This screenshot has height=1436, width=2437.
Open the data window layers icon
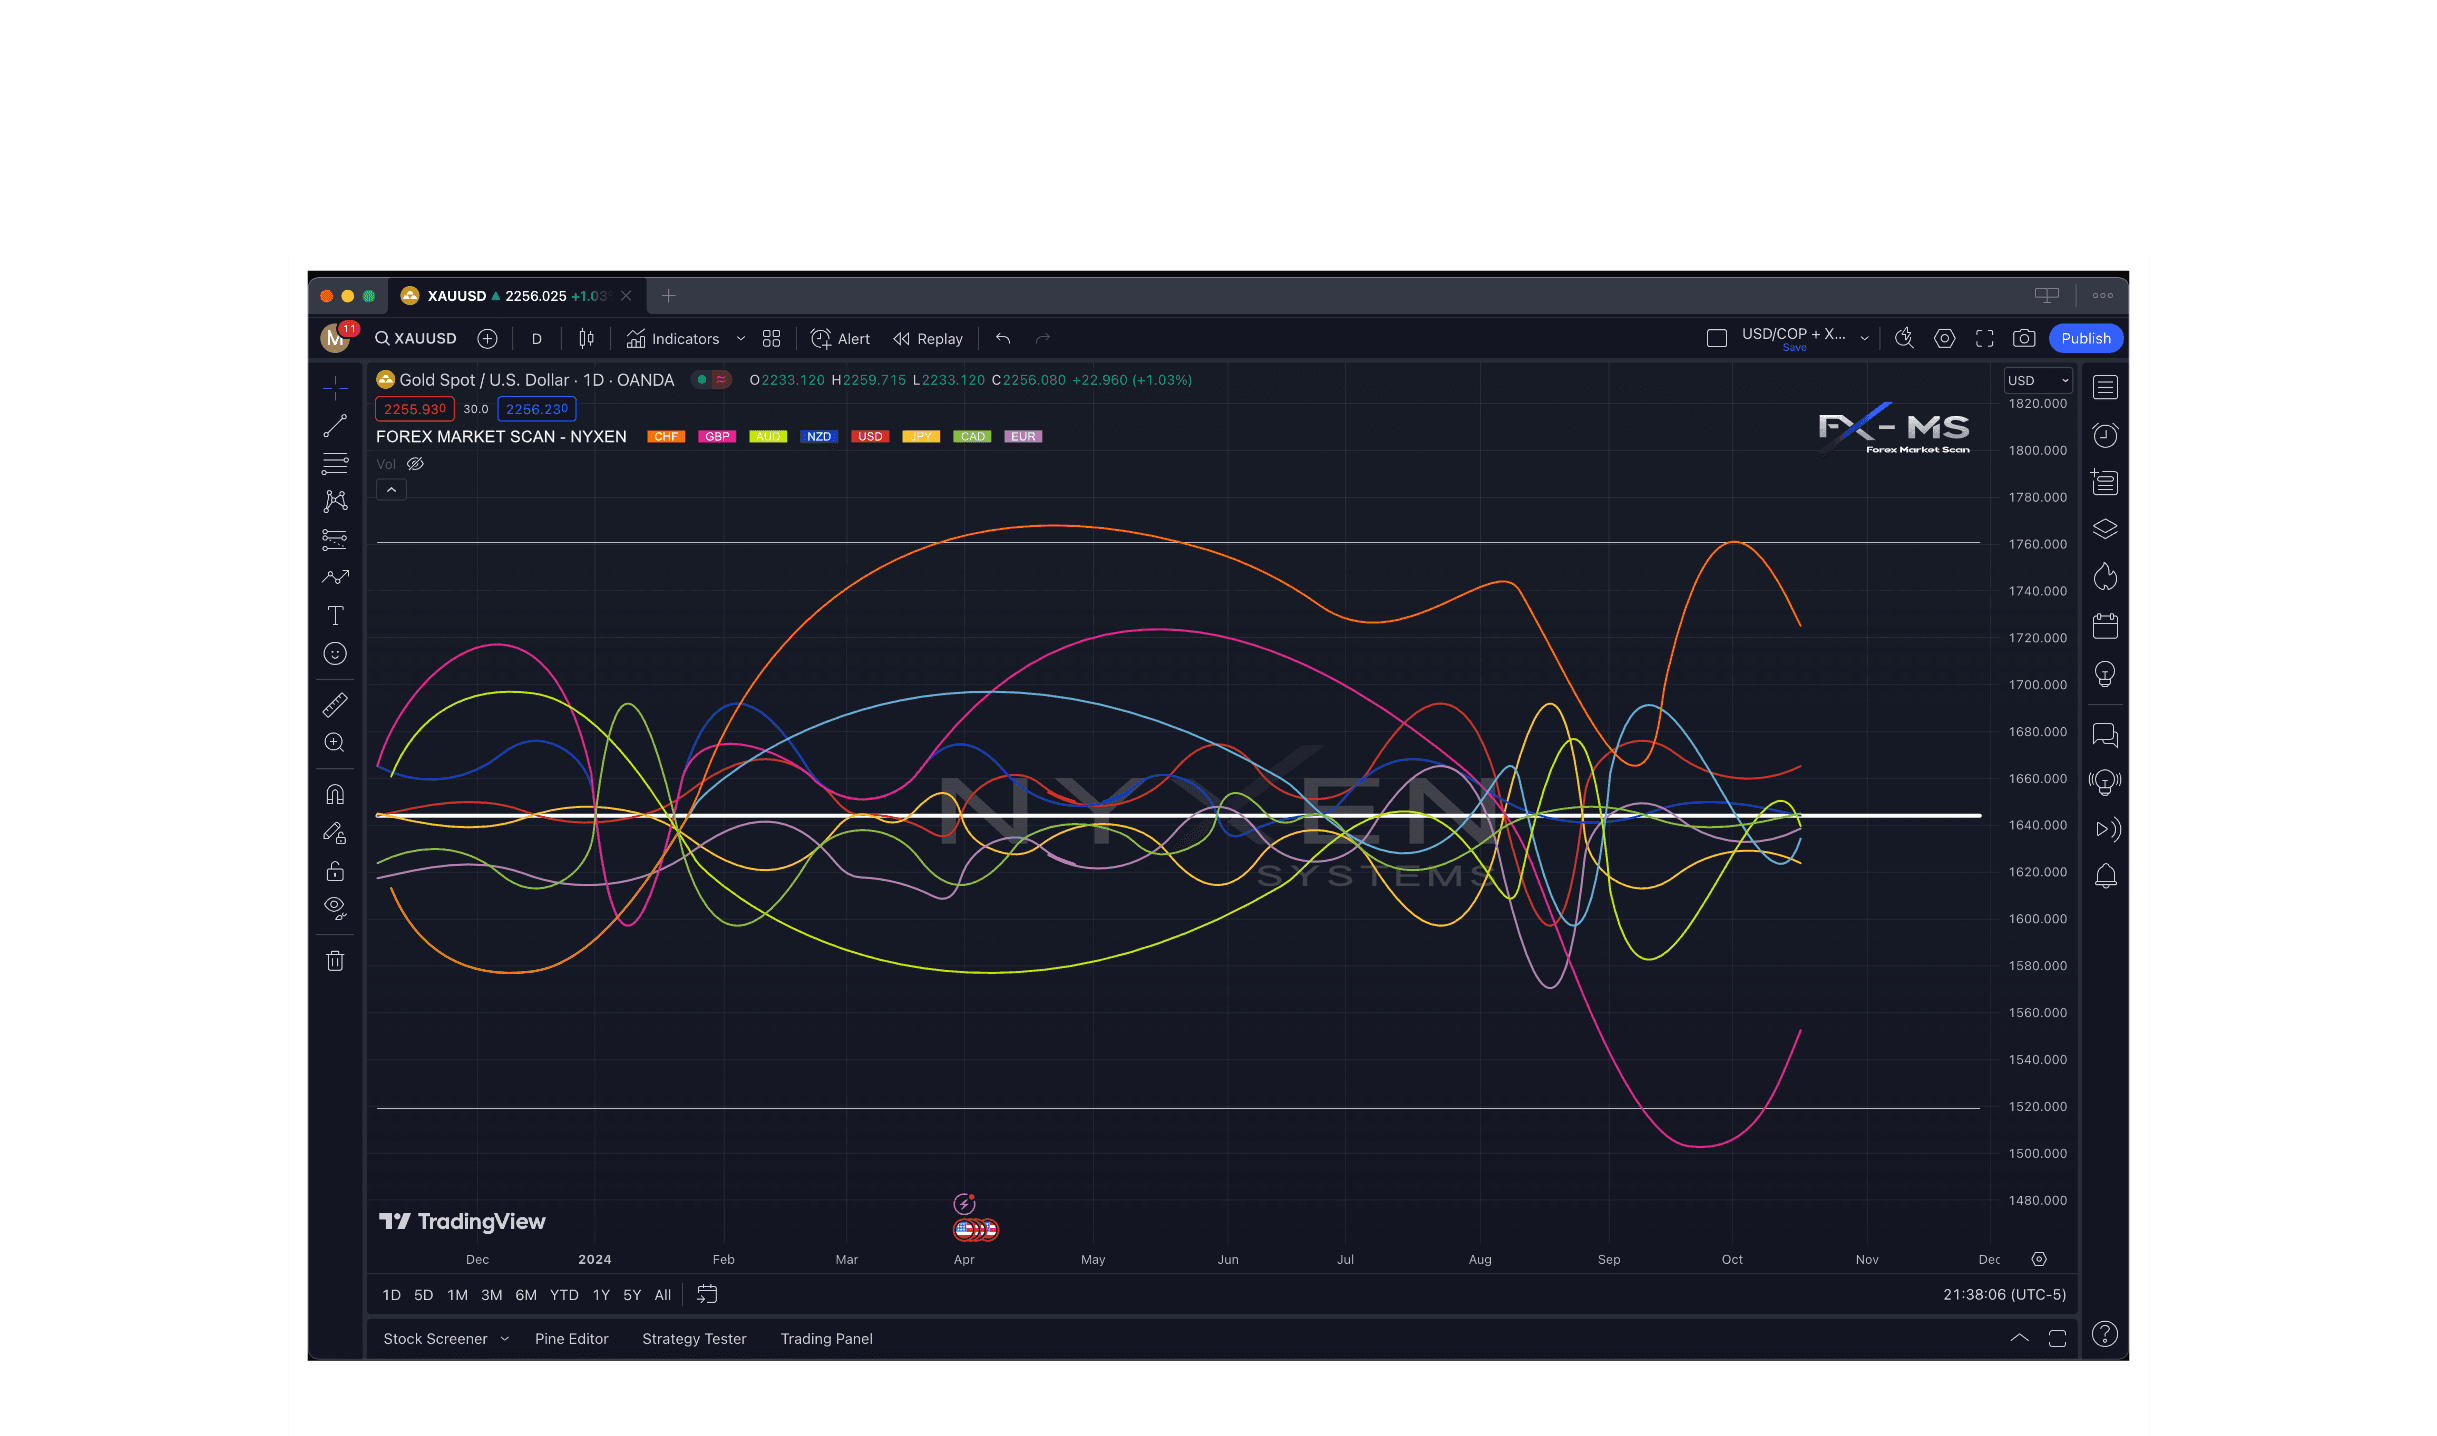(x=2105, y=529)
